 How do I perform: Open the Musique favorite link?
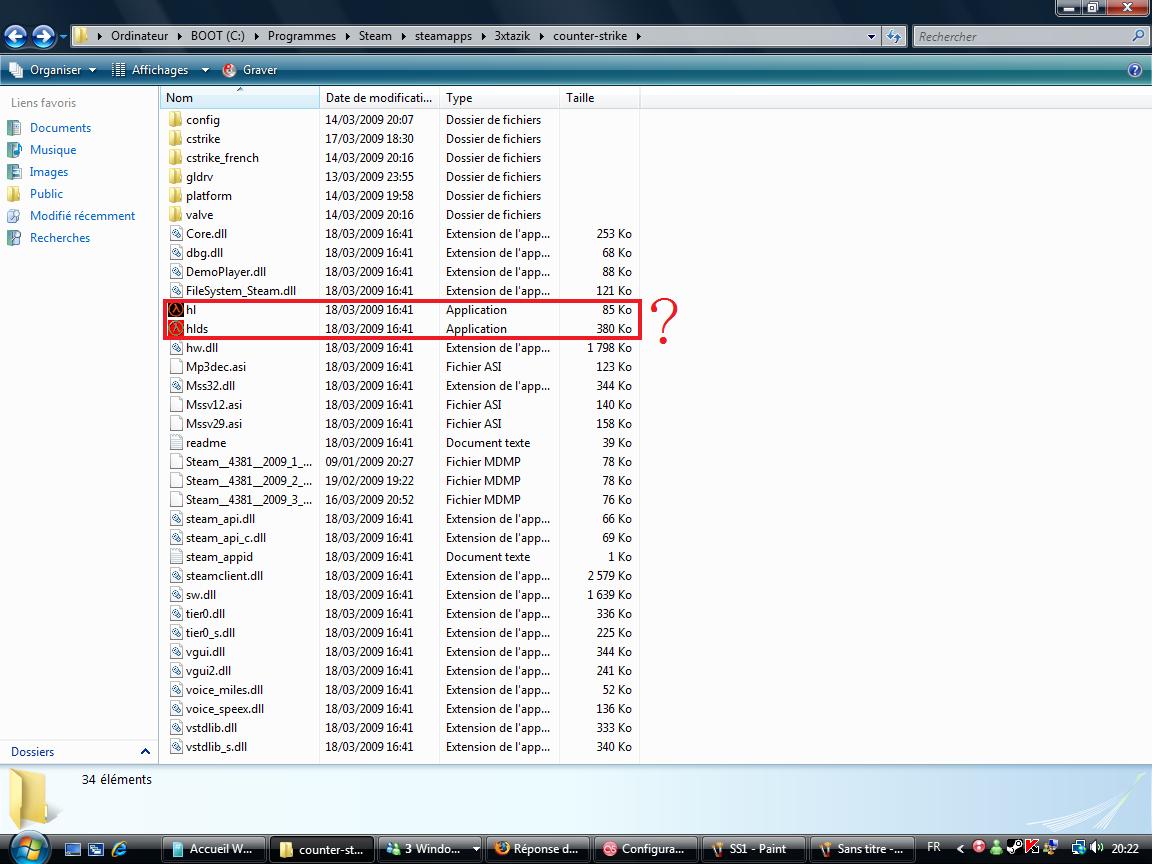pyautogui.click(x=52, y=150)
